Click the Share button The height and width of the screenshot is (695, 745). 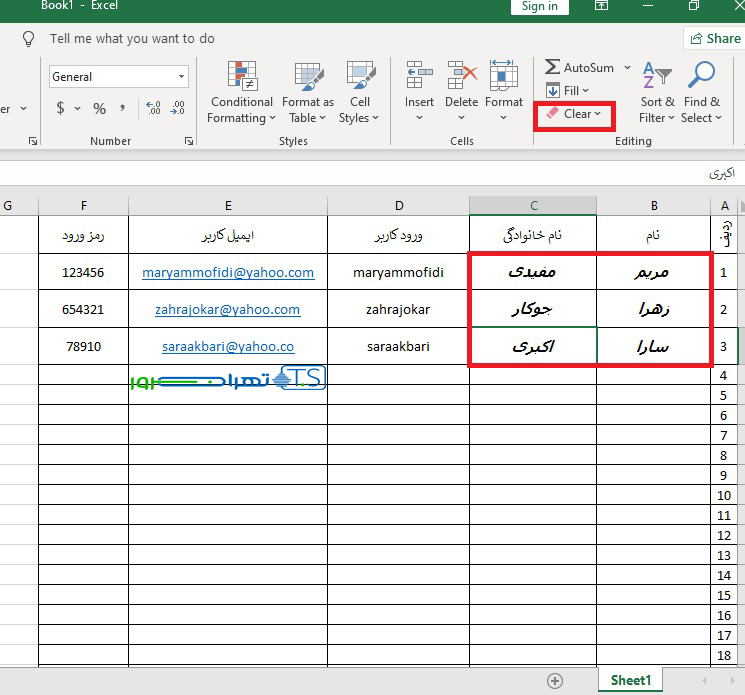click(715, 38)
